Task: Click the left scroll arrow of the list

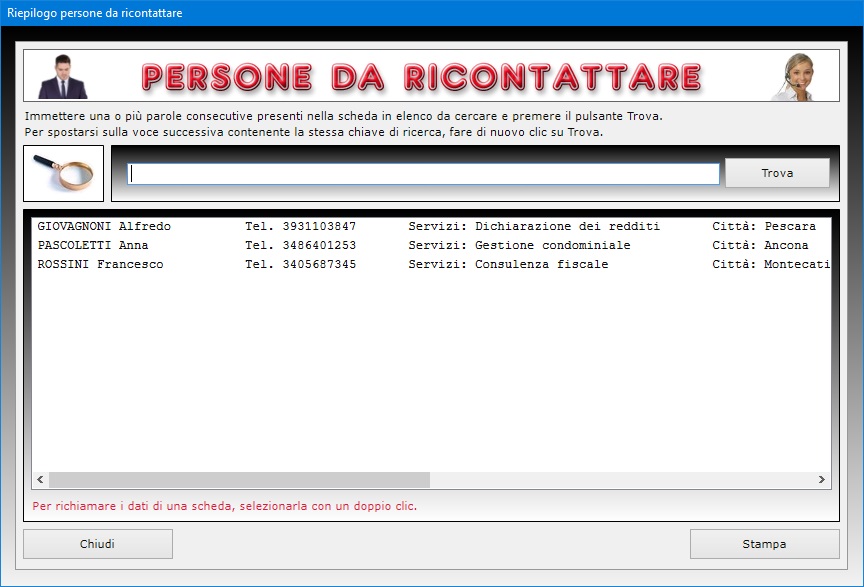Action: click(x=40, y=480)
